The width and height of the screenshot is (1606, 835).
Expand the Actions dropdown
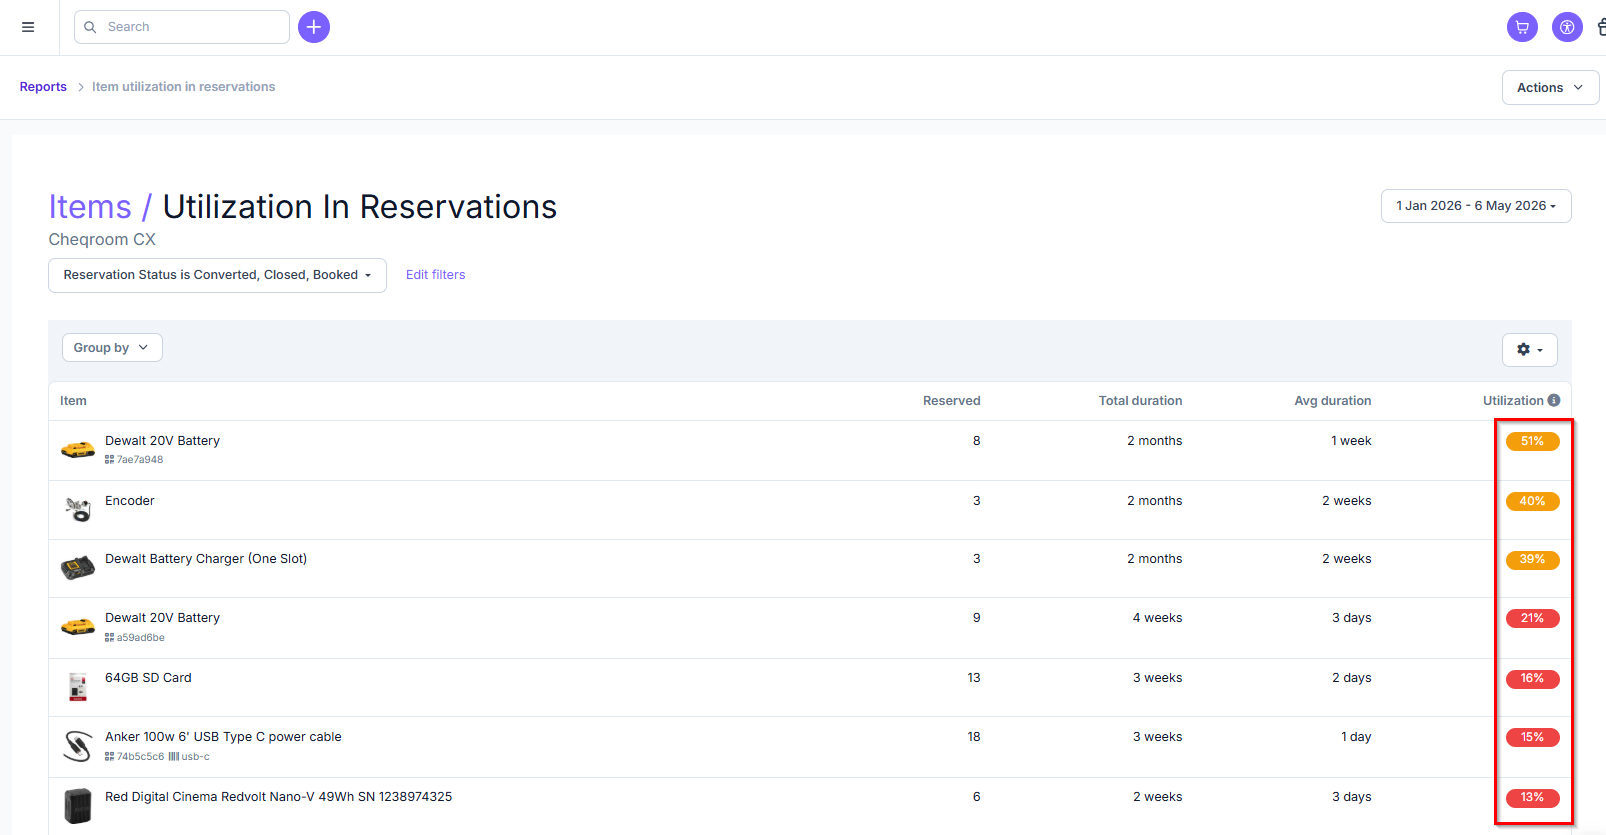coord(1550,87)
